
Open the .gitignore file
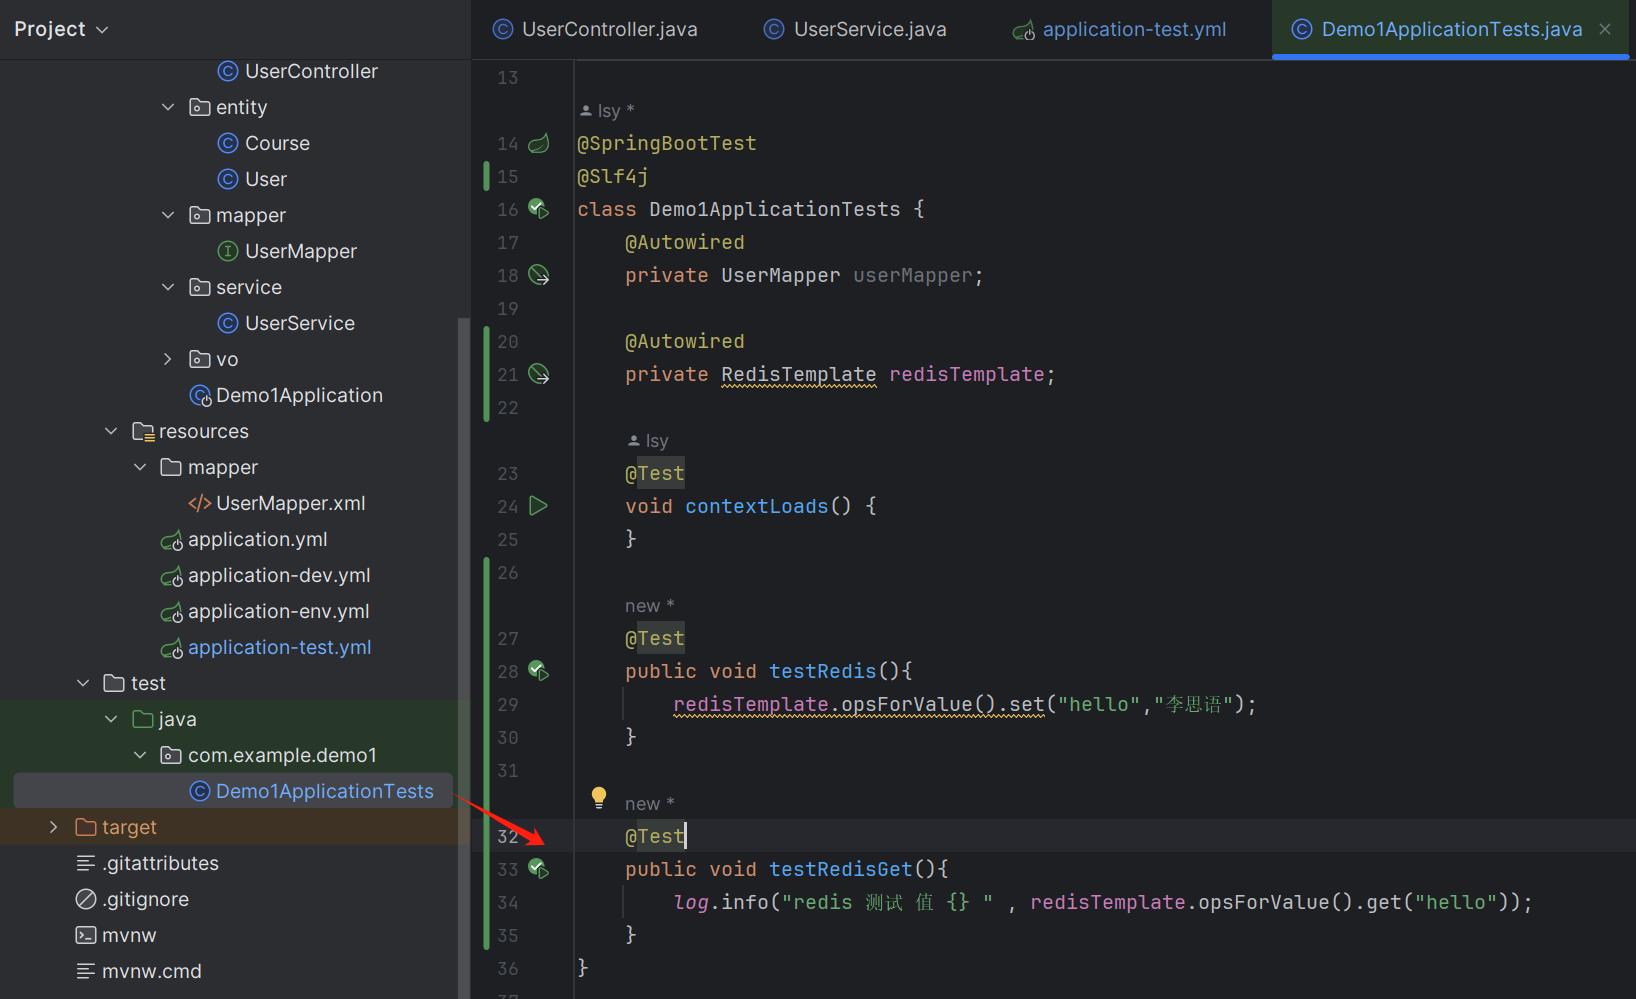click(x=146, y=898)
